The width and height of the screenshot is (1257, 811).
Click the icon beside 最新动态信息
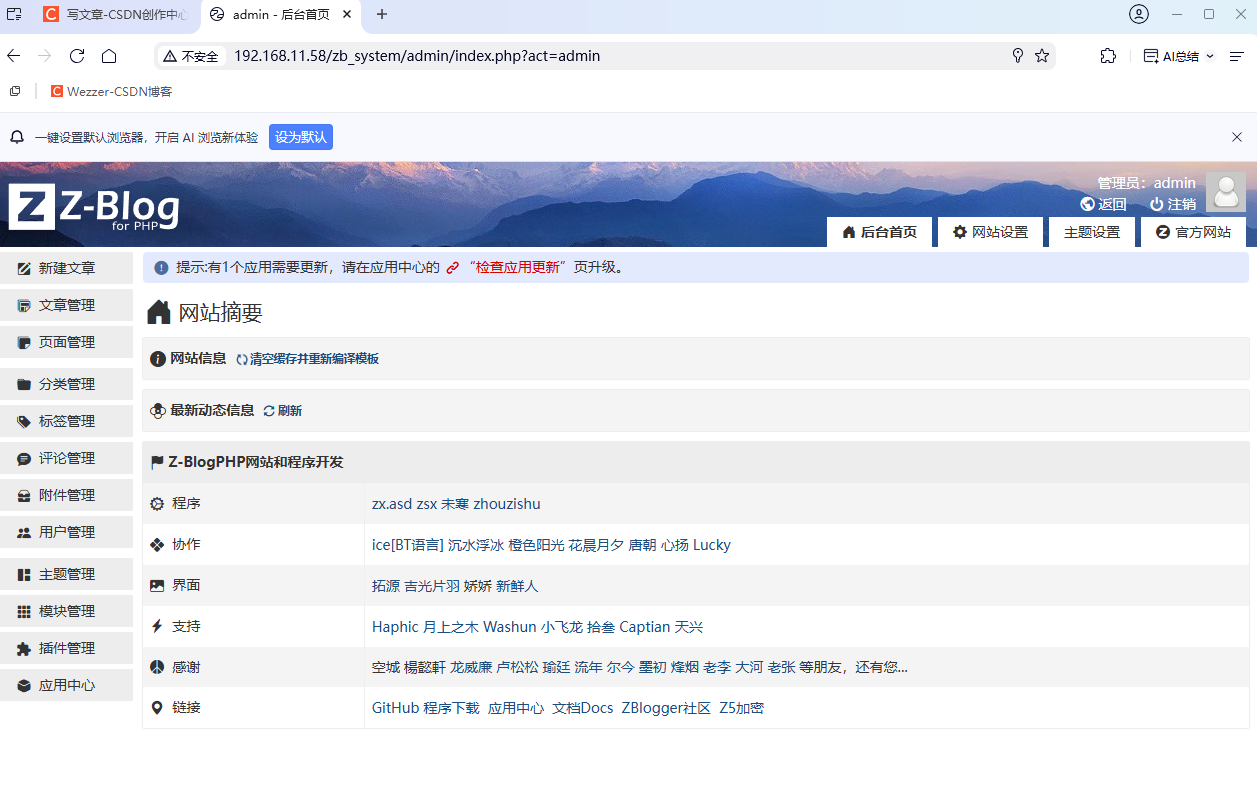click(158, 410)
